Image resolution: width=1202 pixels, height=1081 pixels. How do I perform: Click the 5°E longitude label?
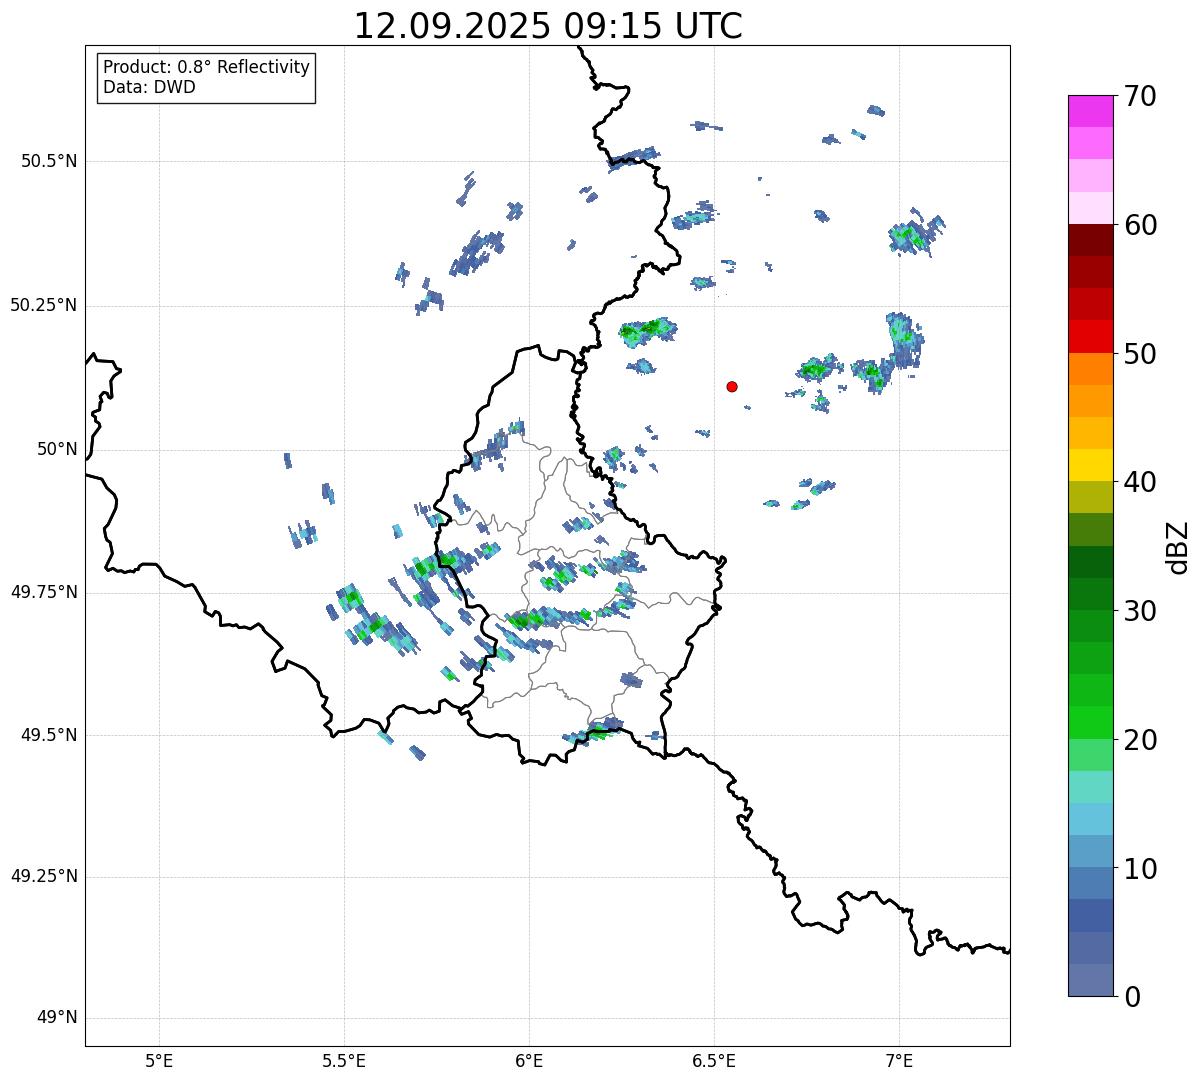coord(159,1060)
